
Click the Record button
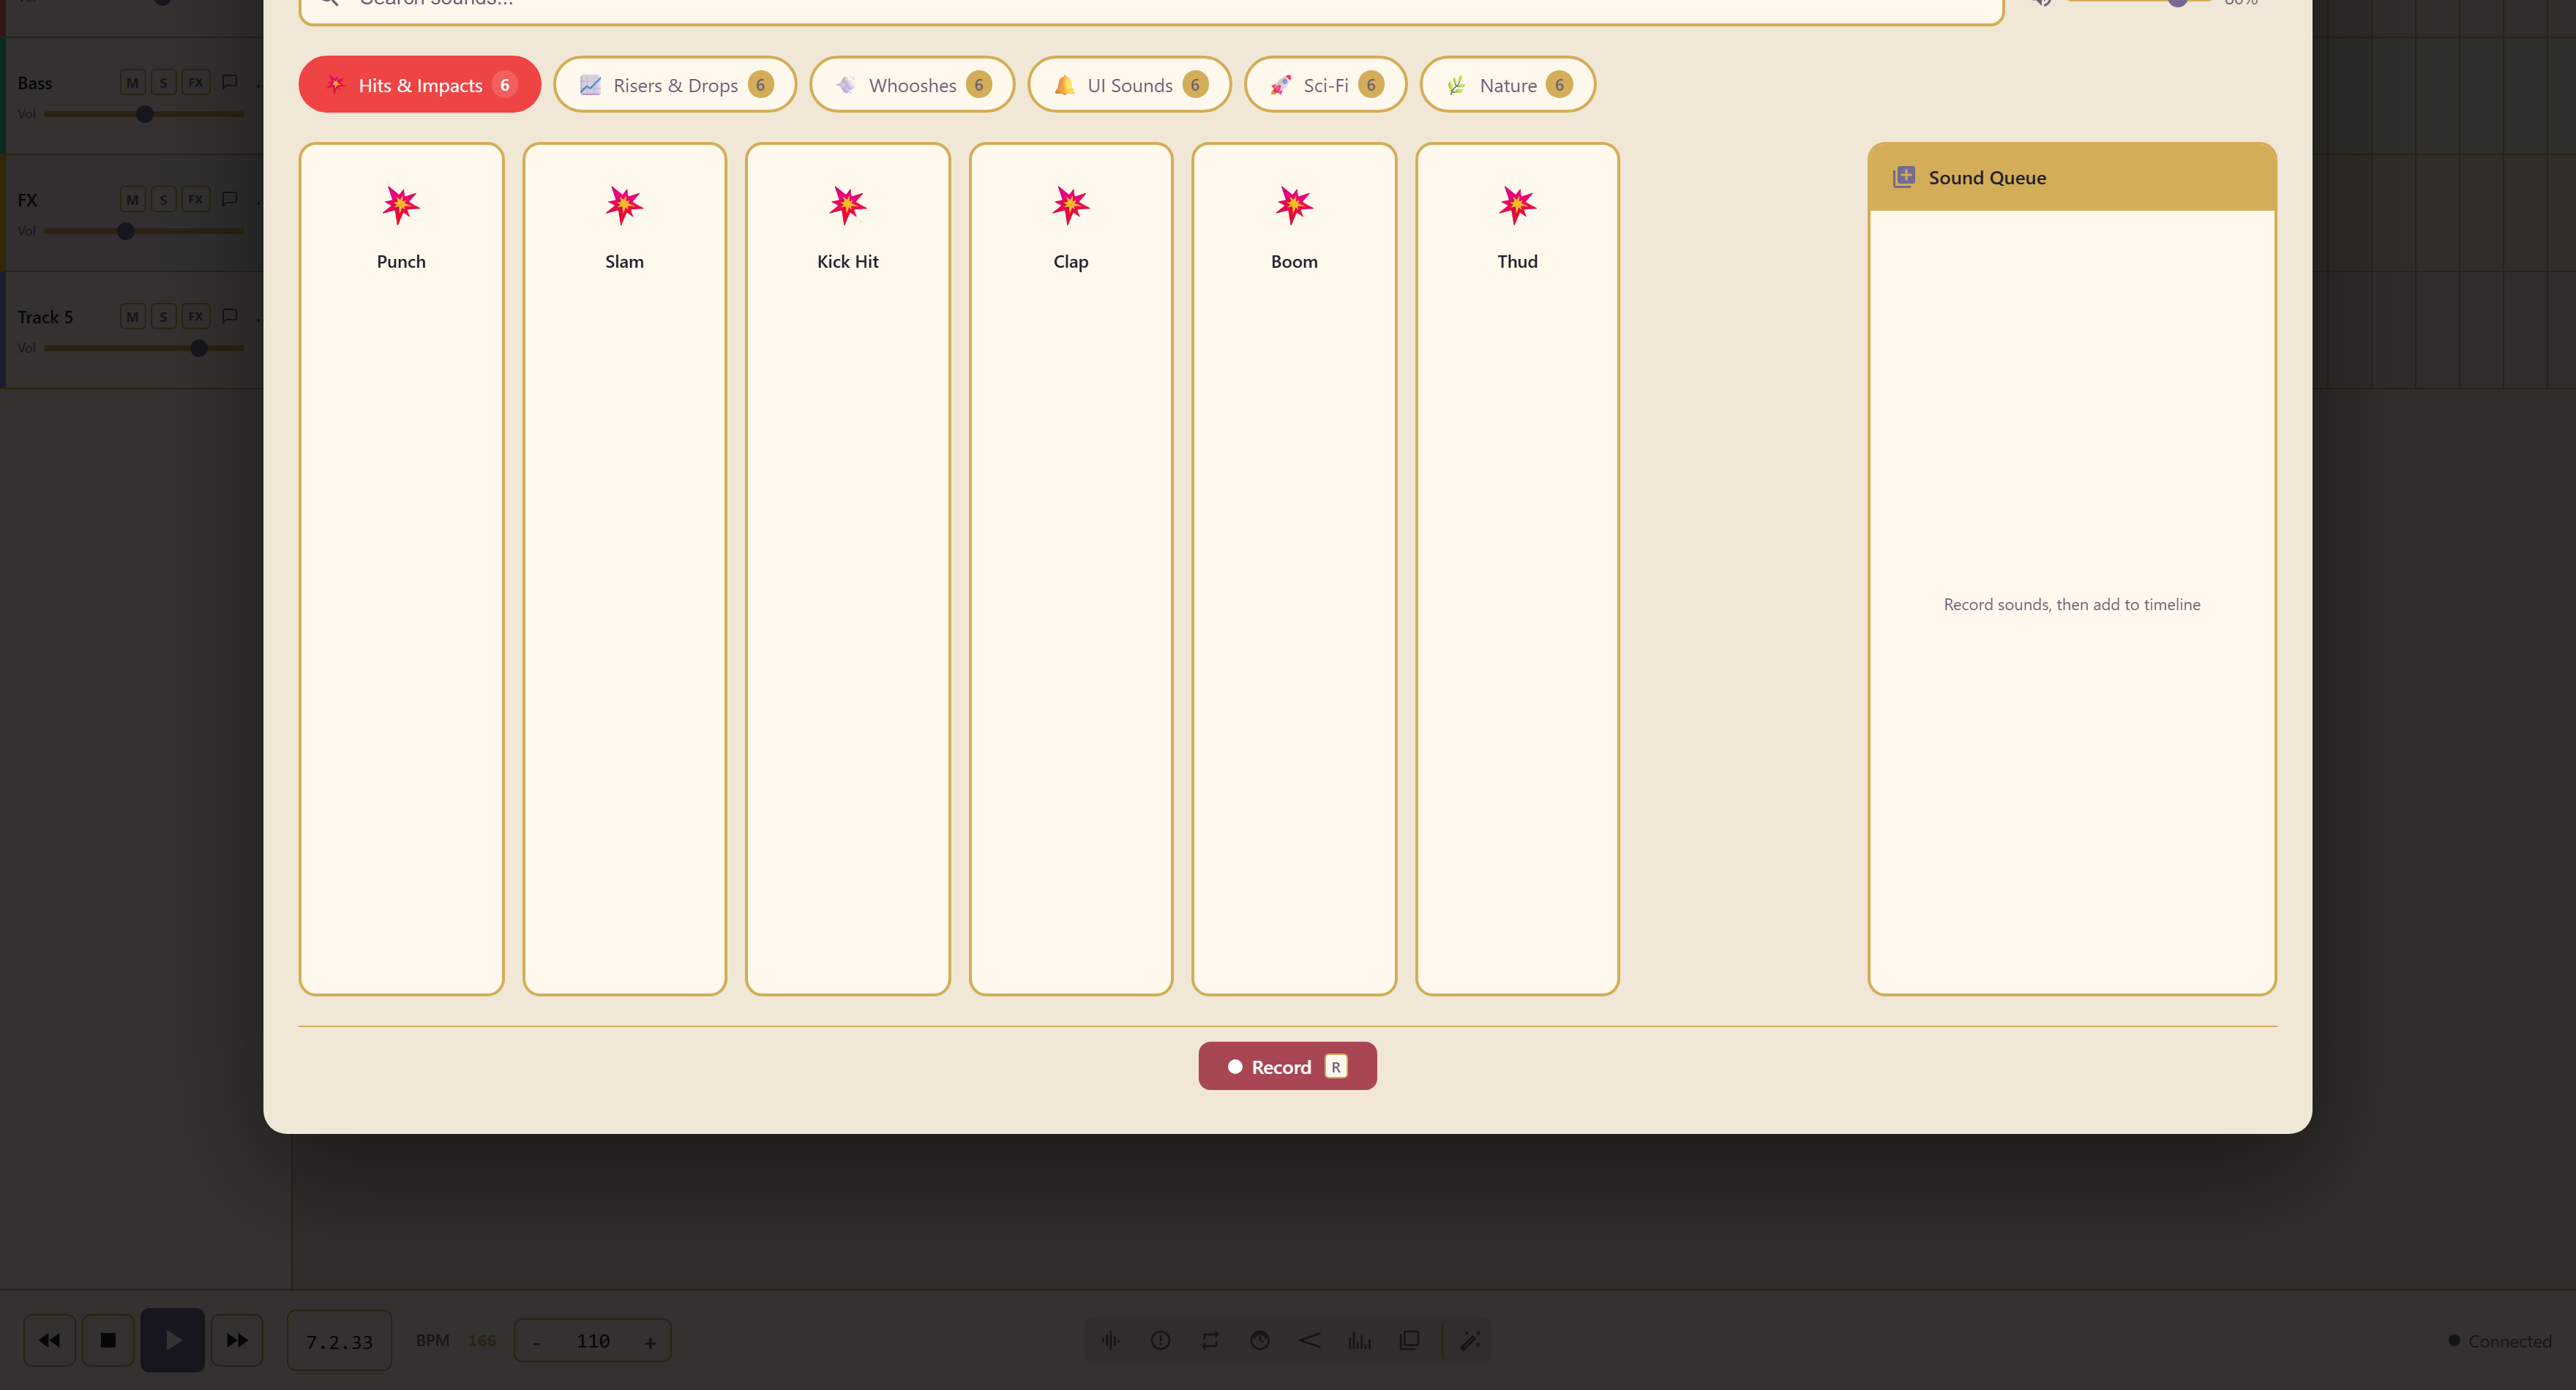coord(1287,1066)
